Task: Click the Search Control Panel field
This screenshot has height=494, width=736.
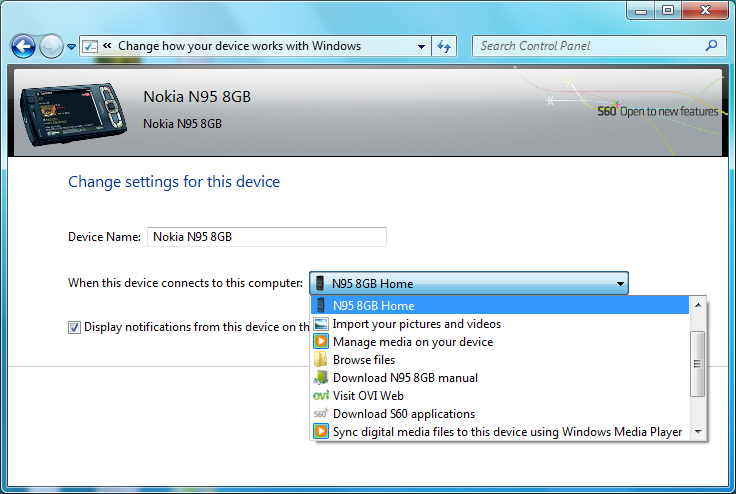Action: pos(599,46)
